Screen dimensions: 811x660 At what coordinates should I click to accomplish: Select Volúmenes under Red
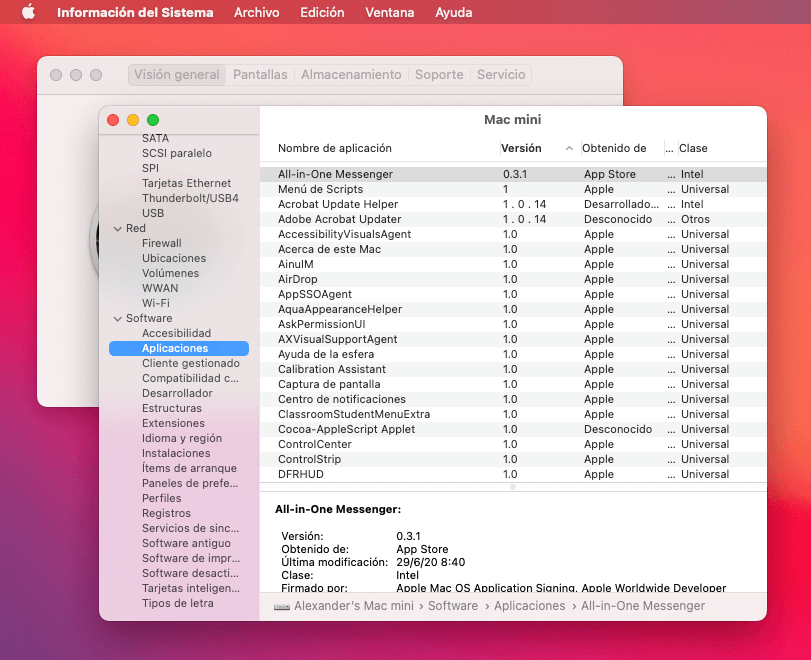pos(170,274)
